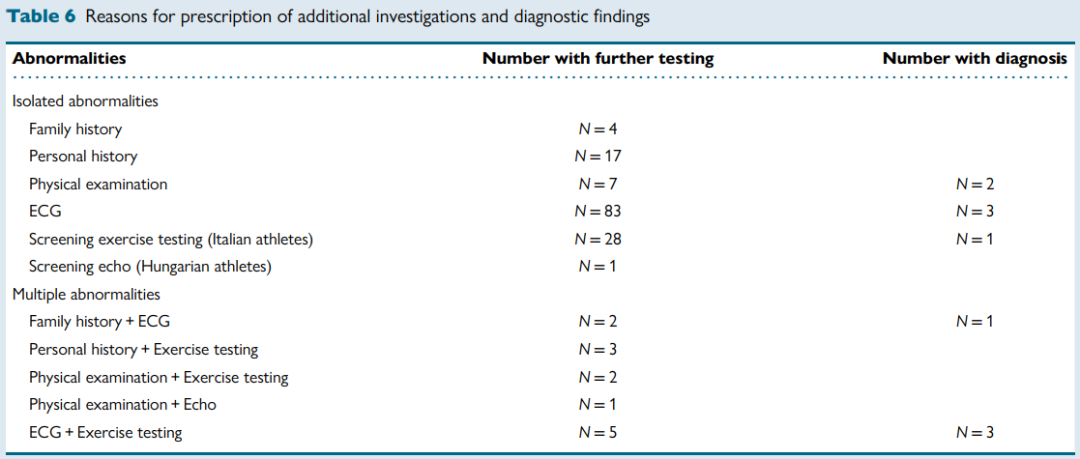Viewport: 1080px width, 459px height.
Task: Click the "Table 6" title label
Action: pyautogui.click(x=41, y=16)
